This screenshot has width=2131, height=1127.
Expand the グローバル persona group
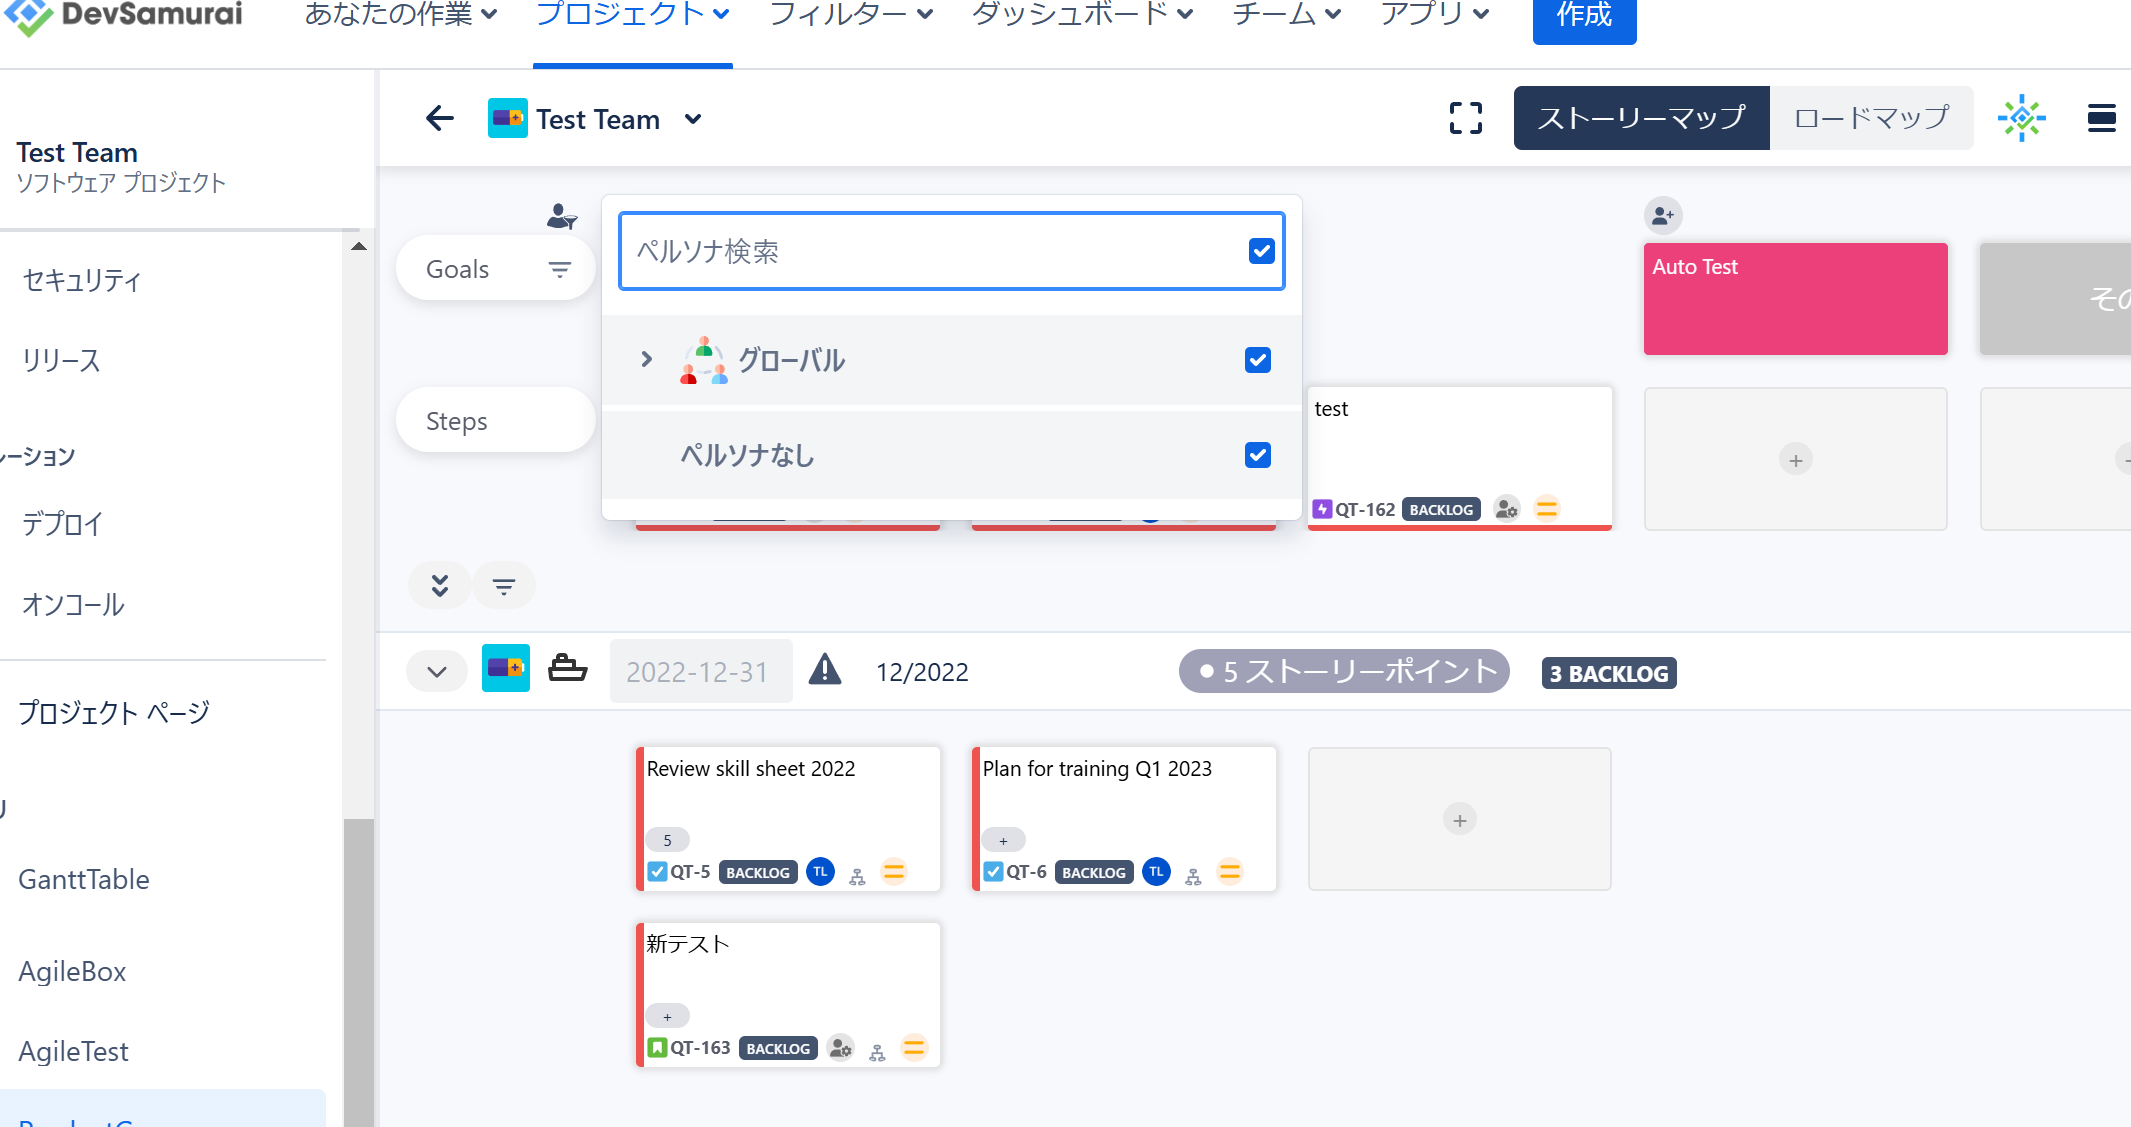(x=647, y=359)
